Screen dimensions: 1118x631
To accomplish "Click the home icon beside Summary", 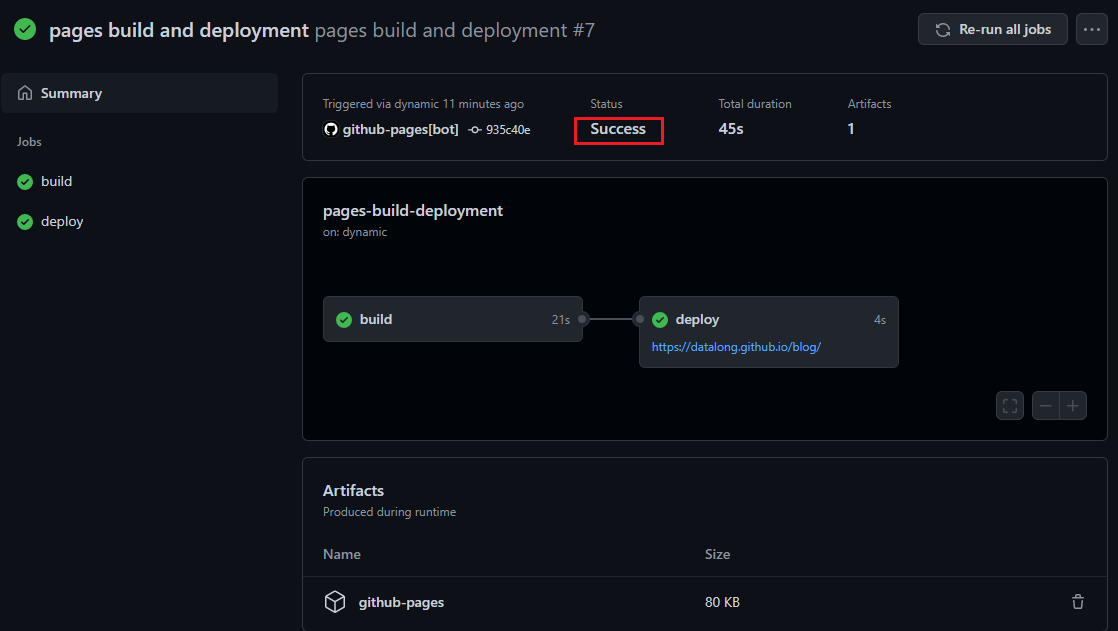I will pos(25,93).
